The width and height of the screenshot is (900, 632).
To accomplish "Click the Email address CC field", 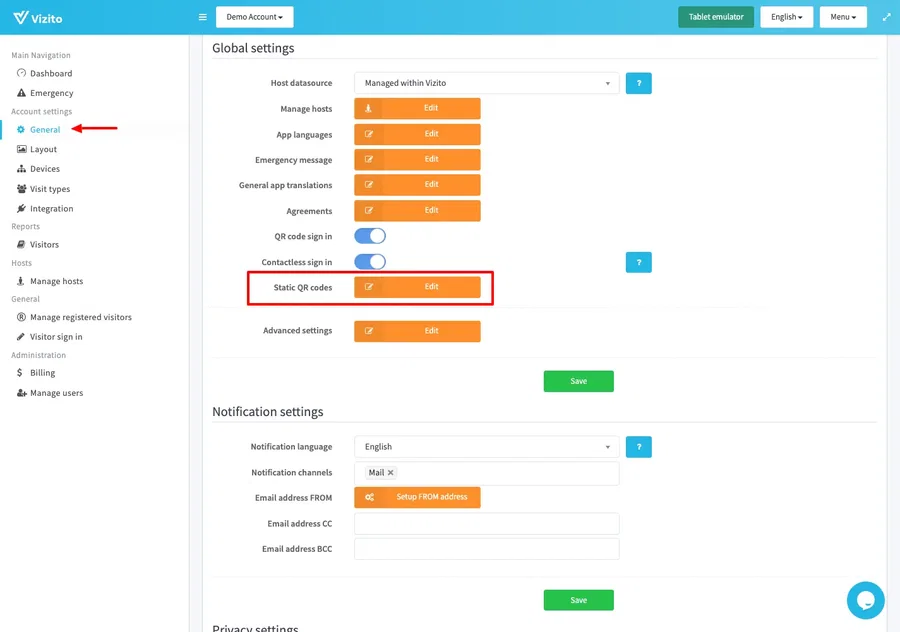I will (x=486, y=524).
